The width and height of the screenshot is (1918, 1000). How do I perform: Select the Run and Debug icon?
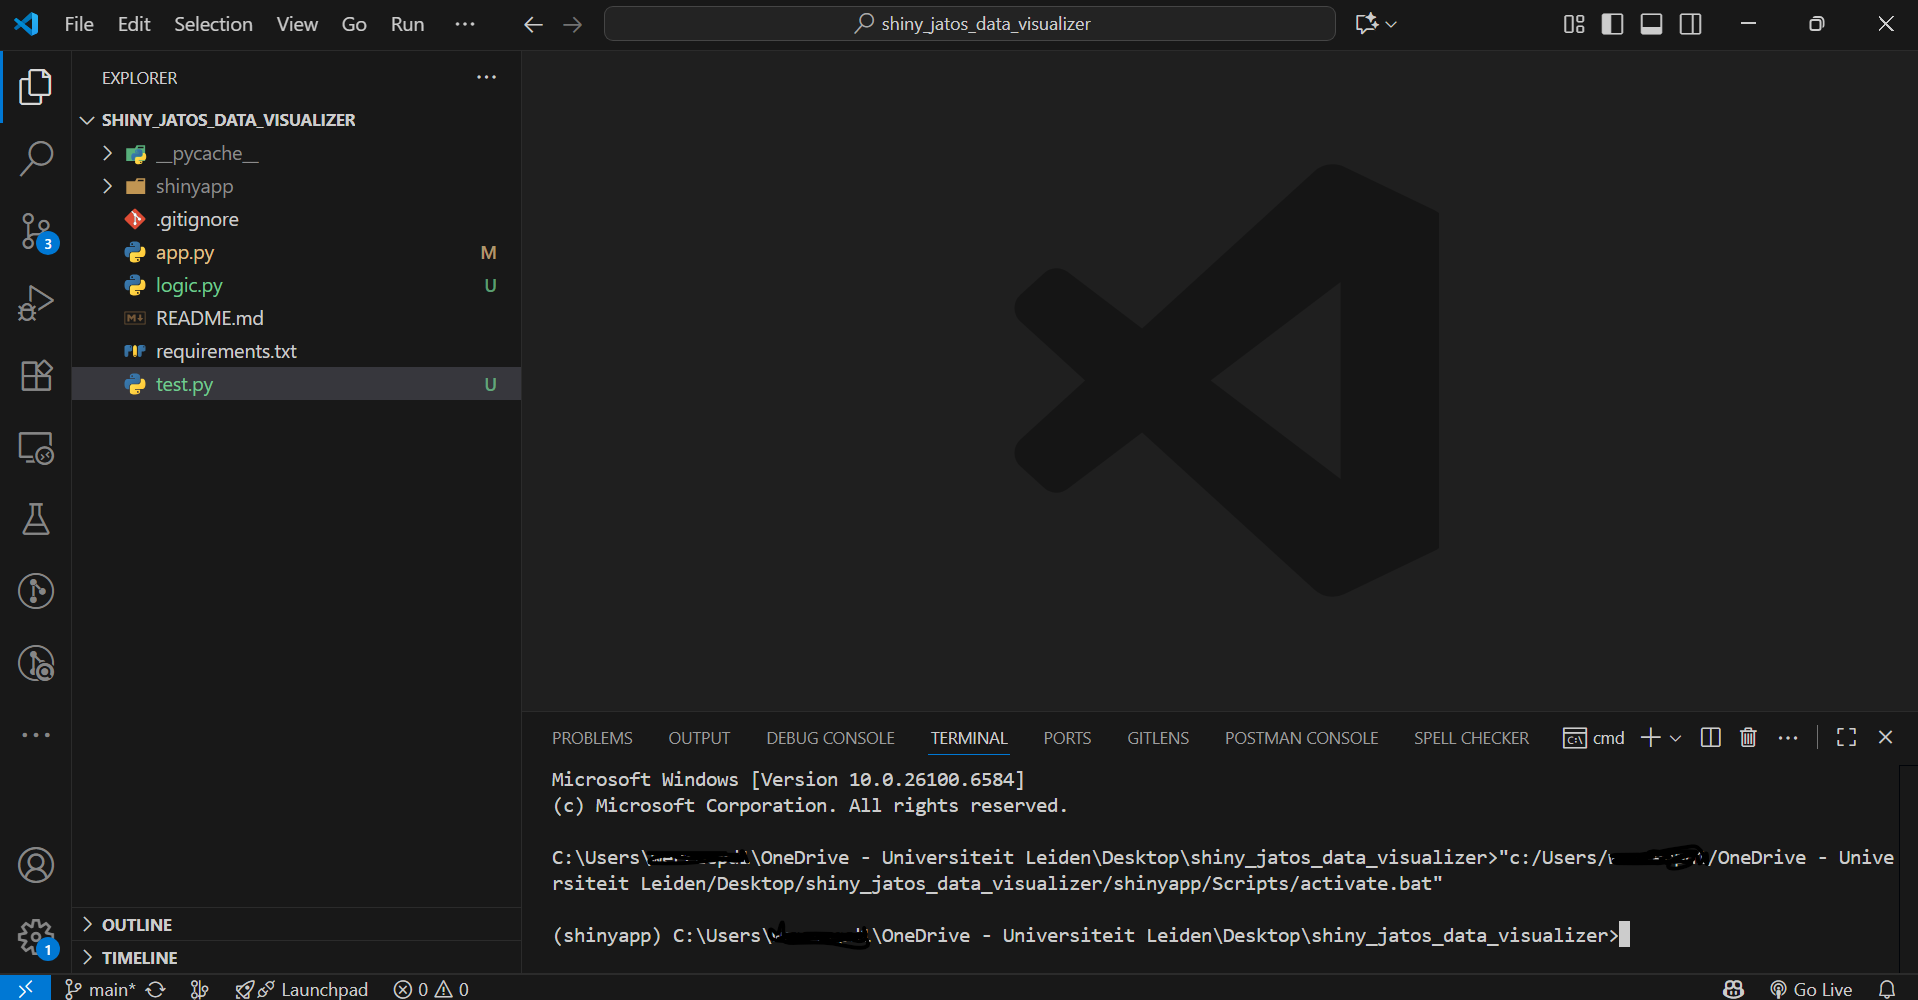(36, 303)
